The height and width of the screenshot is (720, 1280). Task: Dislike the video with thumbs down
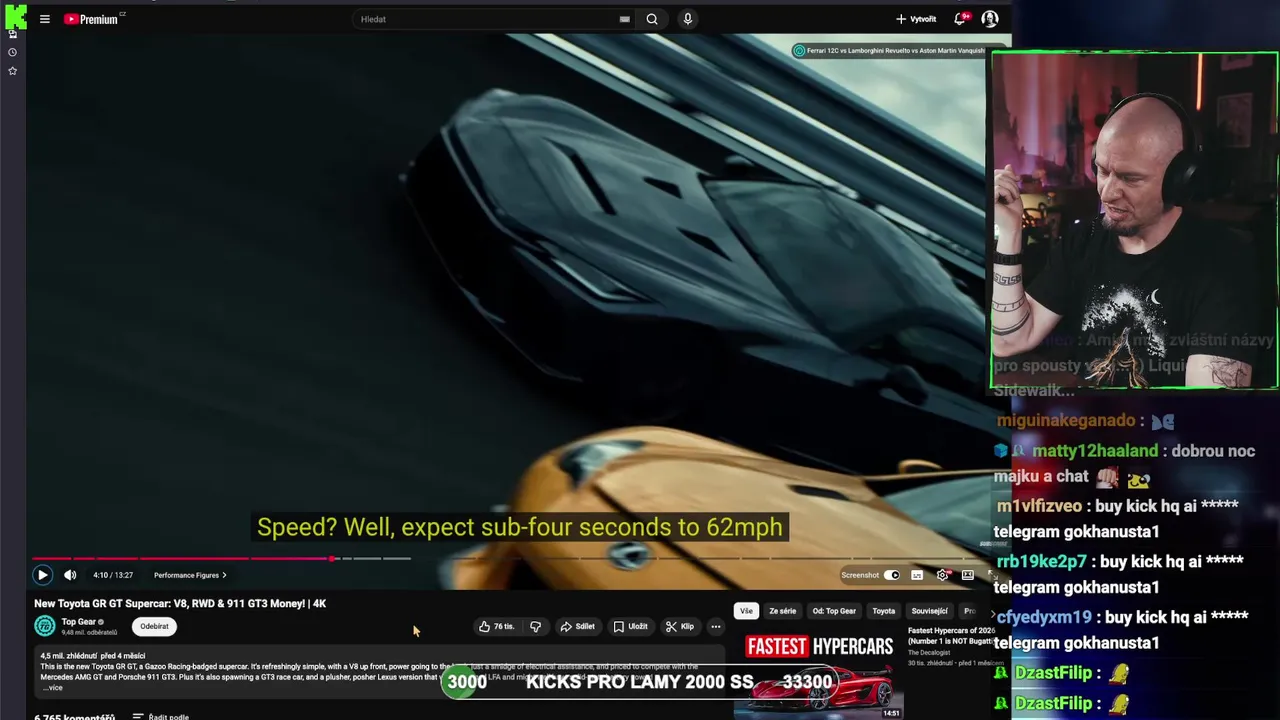pyautogui.click(x=536, y=627)
